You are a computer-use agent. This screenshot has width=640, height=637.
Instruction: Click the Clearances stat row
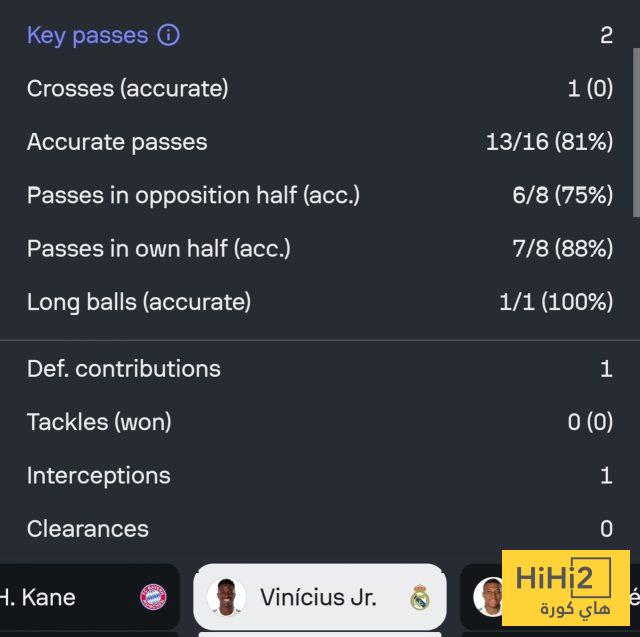(x=320, y=528)
